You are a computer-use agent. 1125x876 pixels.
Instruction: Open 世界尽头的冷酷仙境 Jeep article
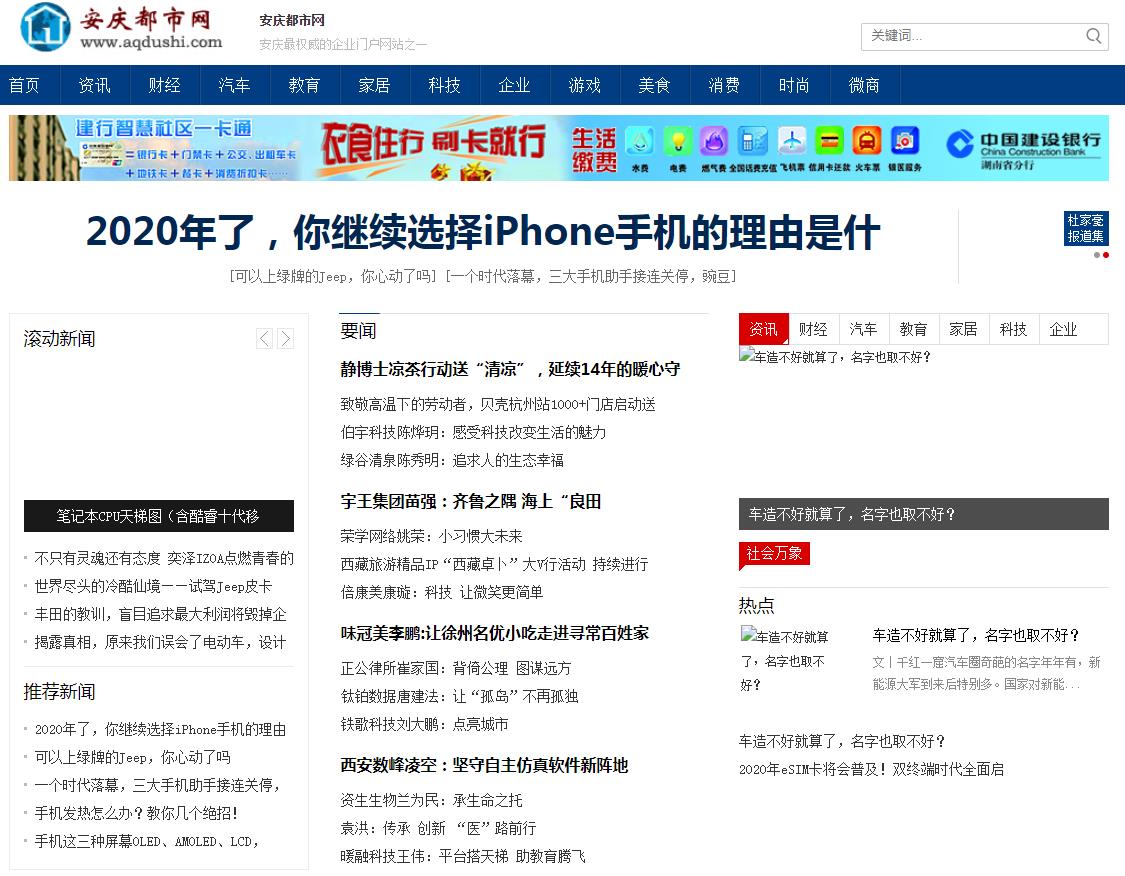coord(153,586)
